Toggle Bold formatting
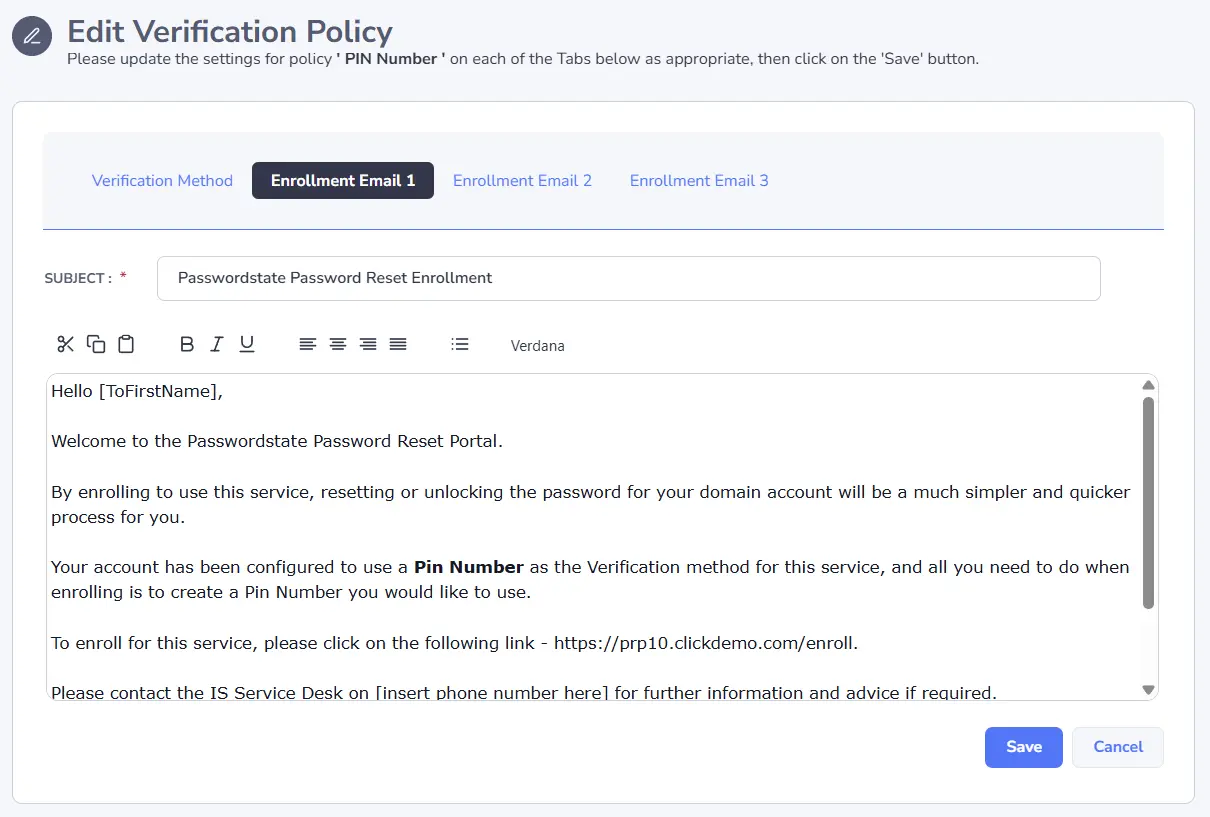Image resolution: width=1210 pixels, height=817 pixels. (x=187, y=344)
